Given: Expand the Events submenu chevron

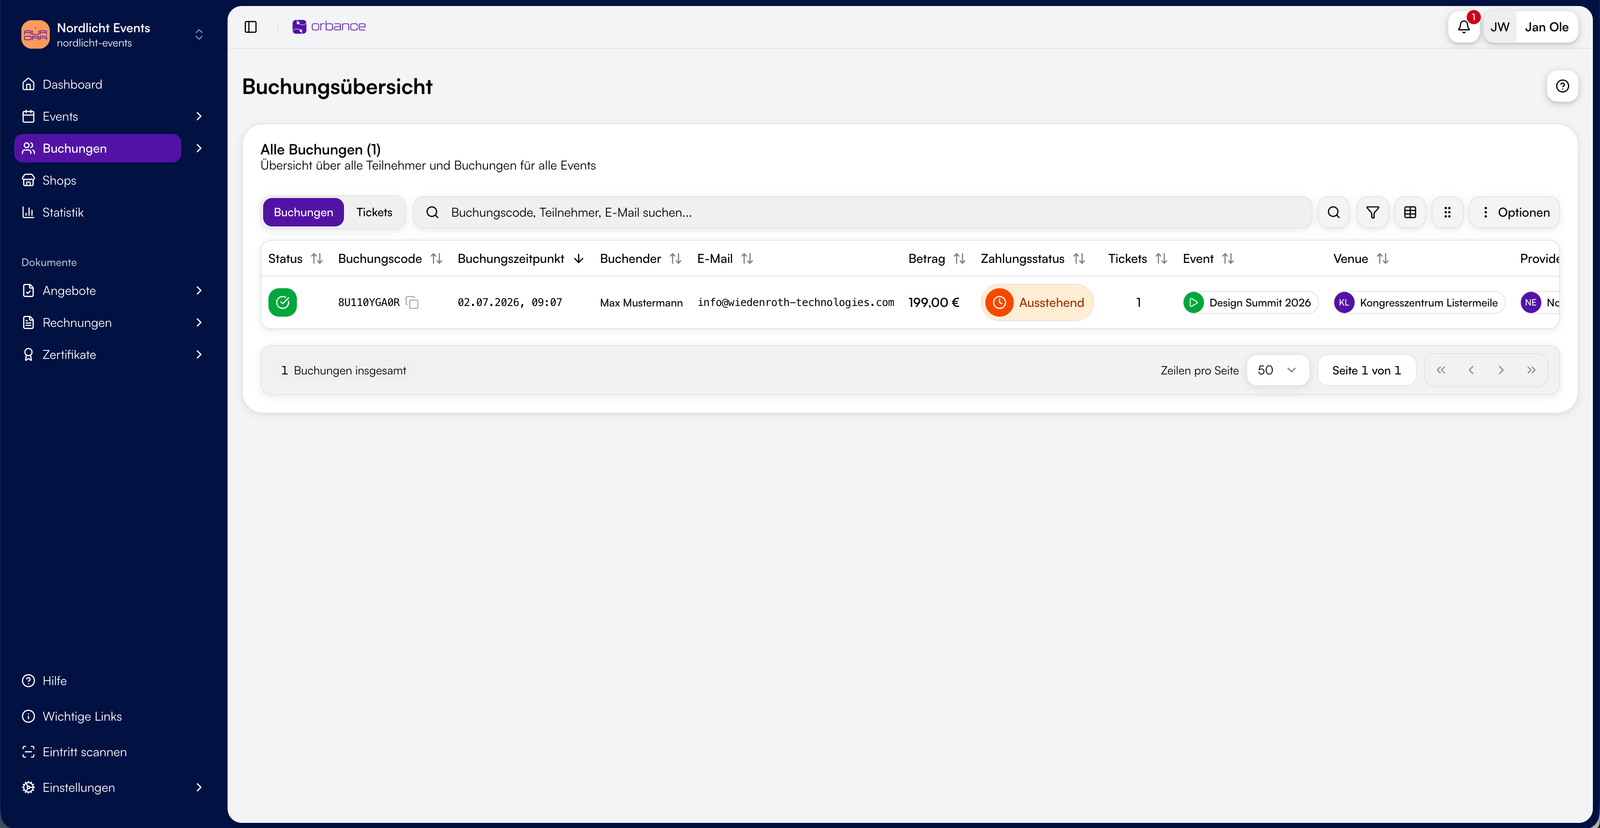Looking at the screenshot, I should (199, 117).
